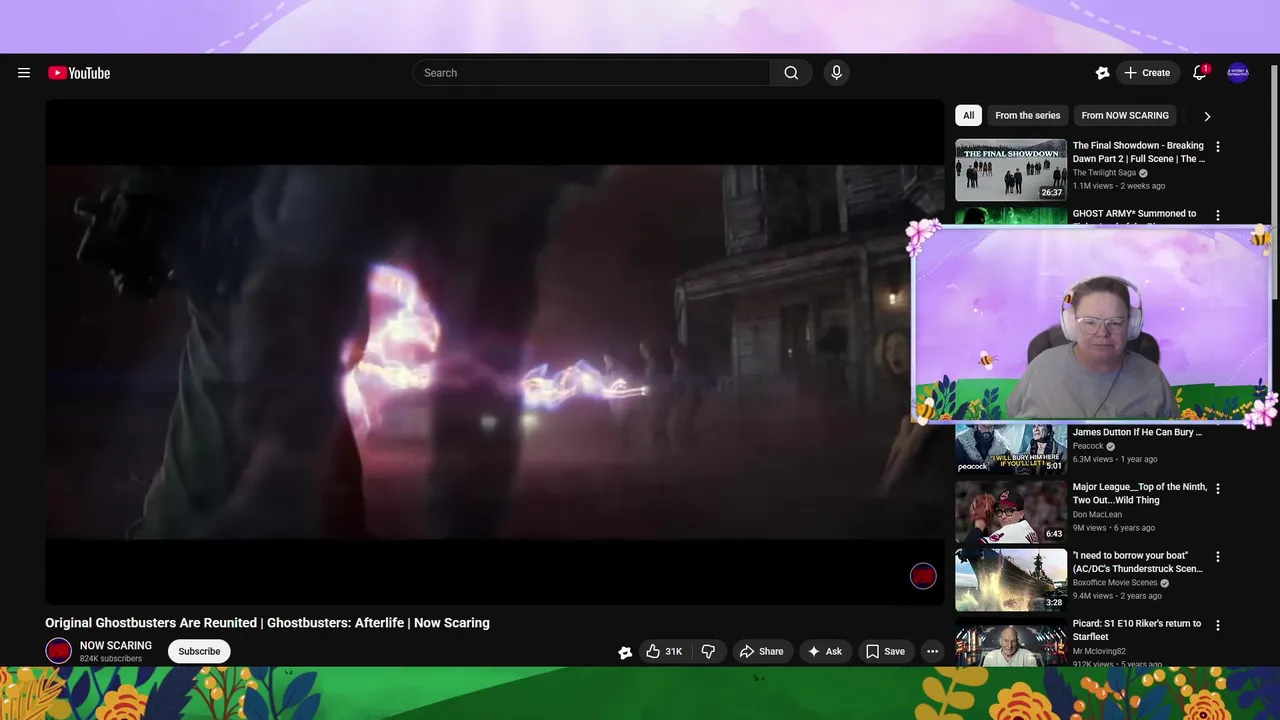Open 'The Final Showdown - Breaking Dawn' title
Image resolution: width=1280 pixels, height=720 pixels.
tap(1138, 152)
